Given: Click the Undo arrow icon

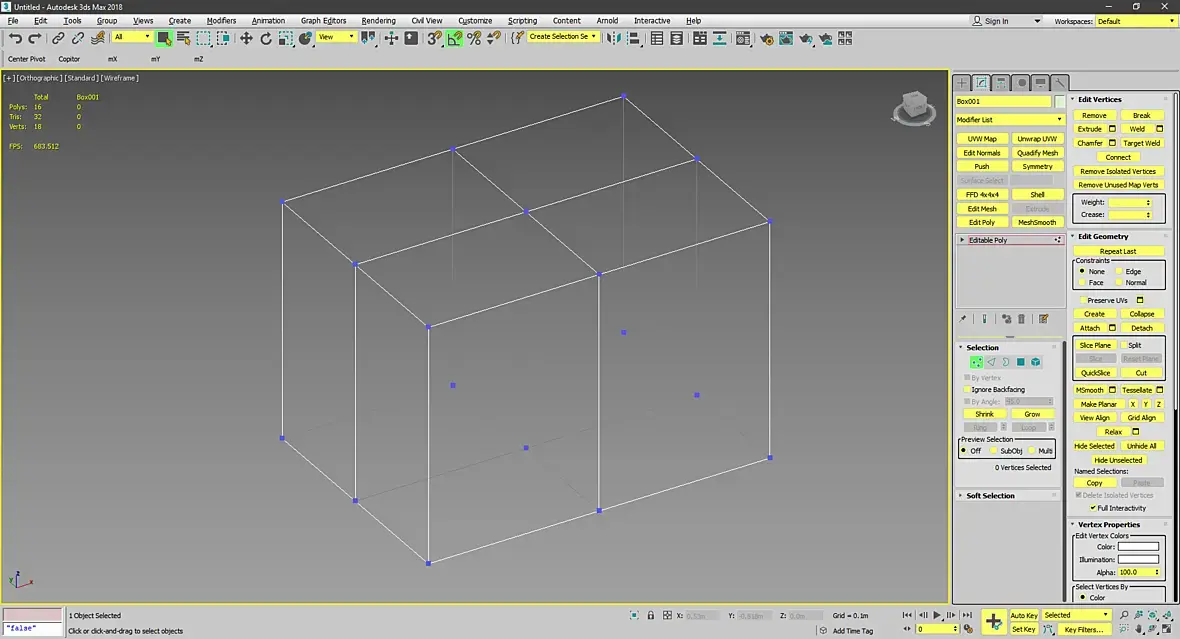Looking at the screenshot, I should pos(15,38).
